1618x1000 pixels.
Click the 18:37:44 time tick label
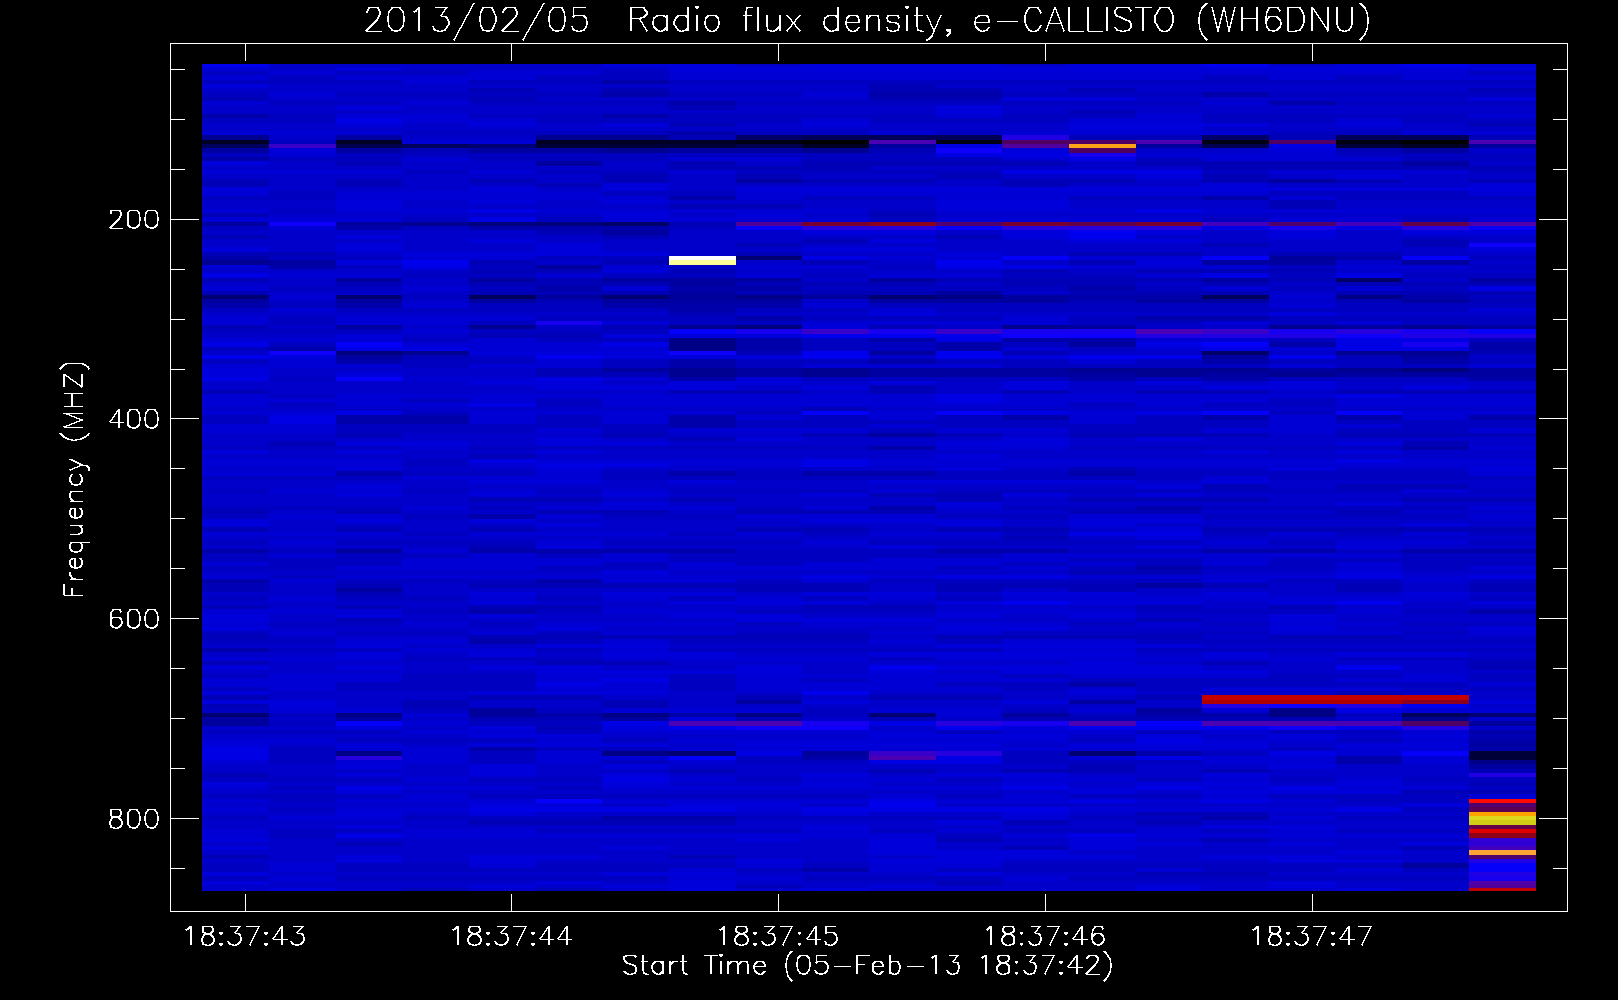511,937
